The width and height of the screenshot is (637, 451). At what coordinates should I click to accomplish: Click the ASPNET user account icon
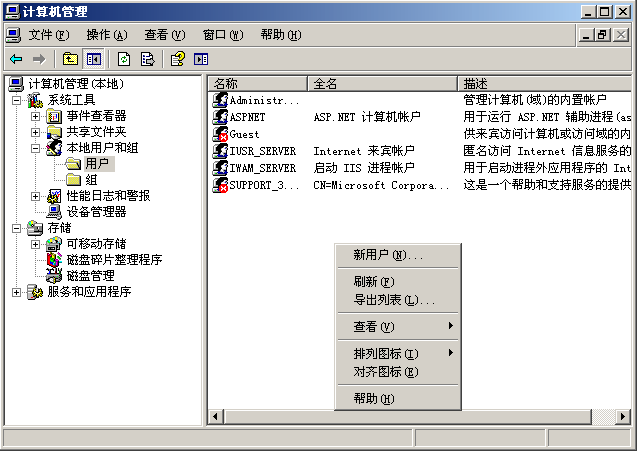[220, 117]
